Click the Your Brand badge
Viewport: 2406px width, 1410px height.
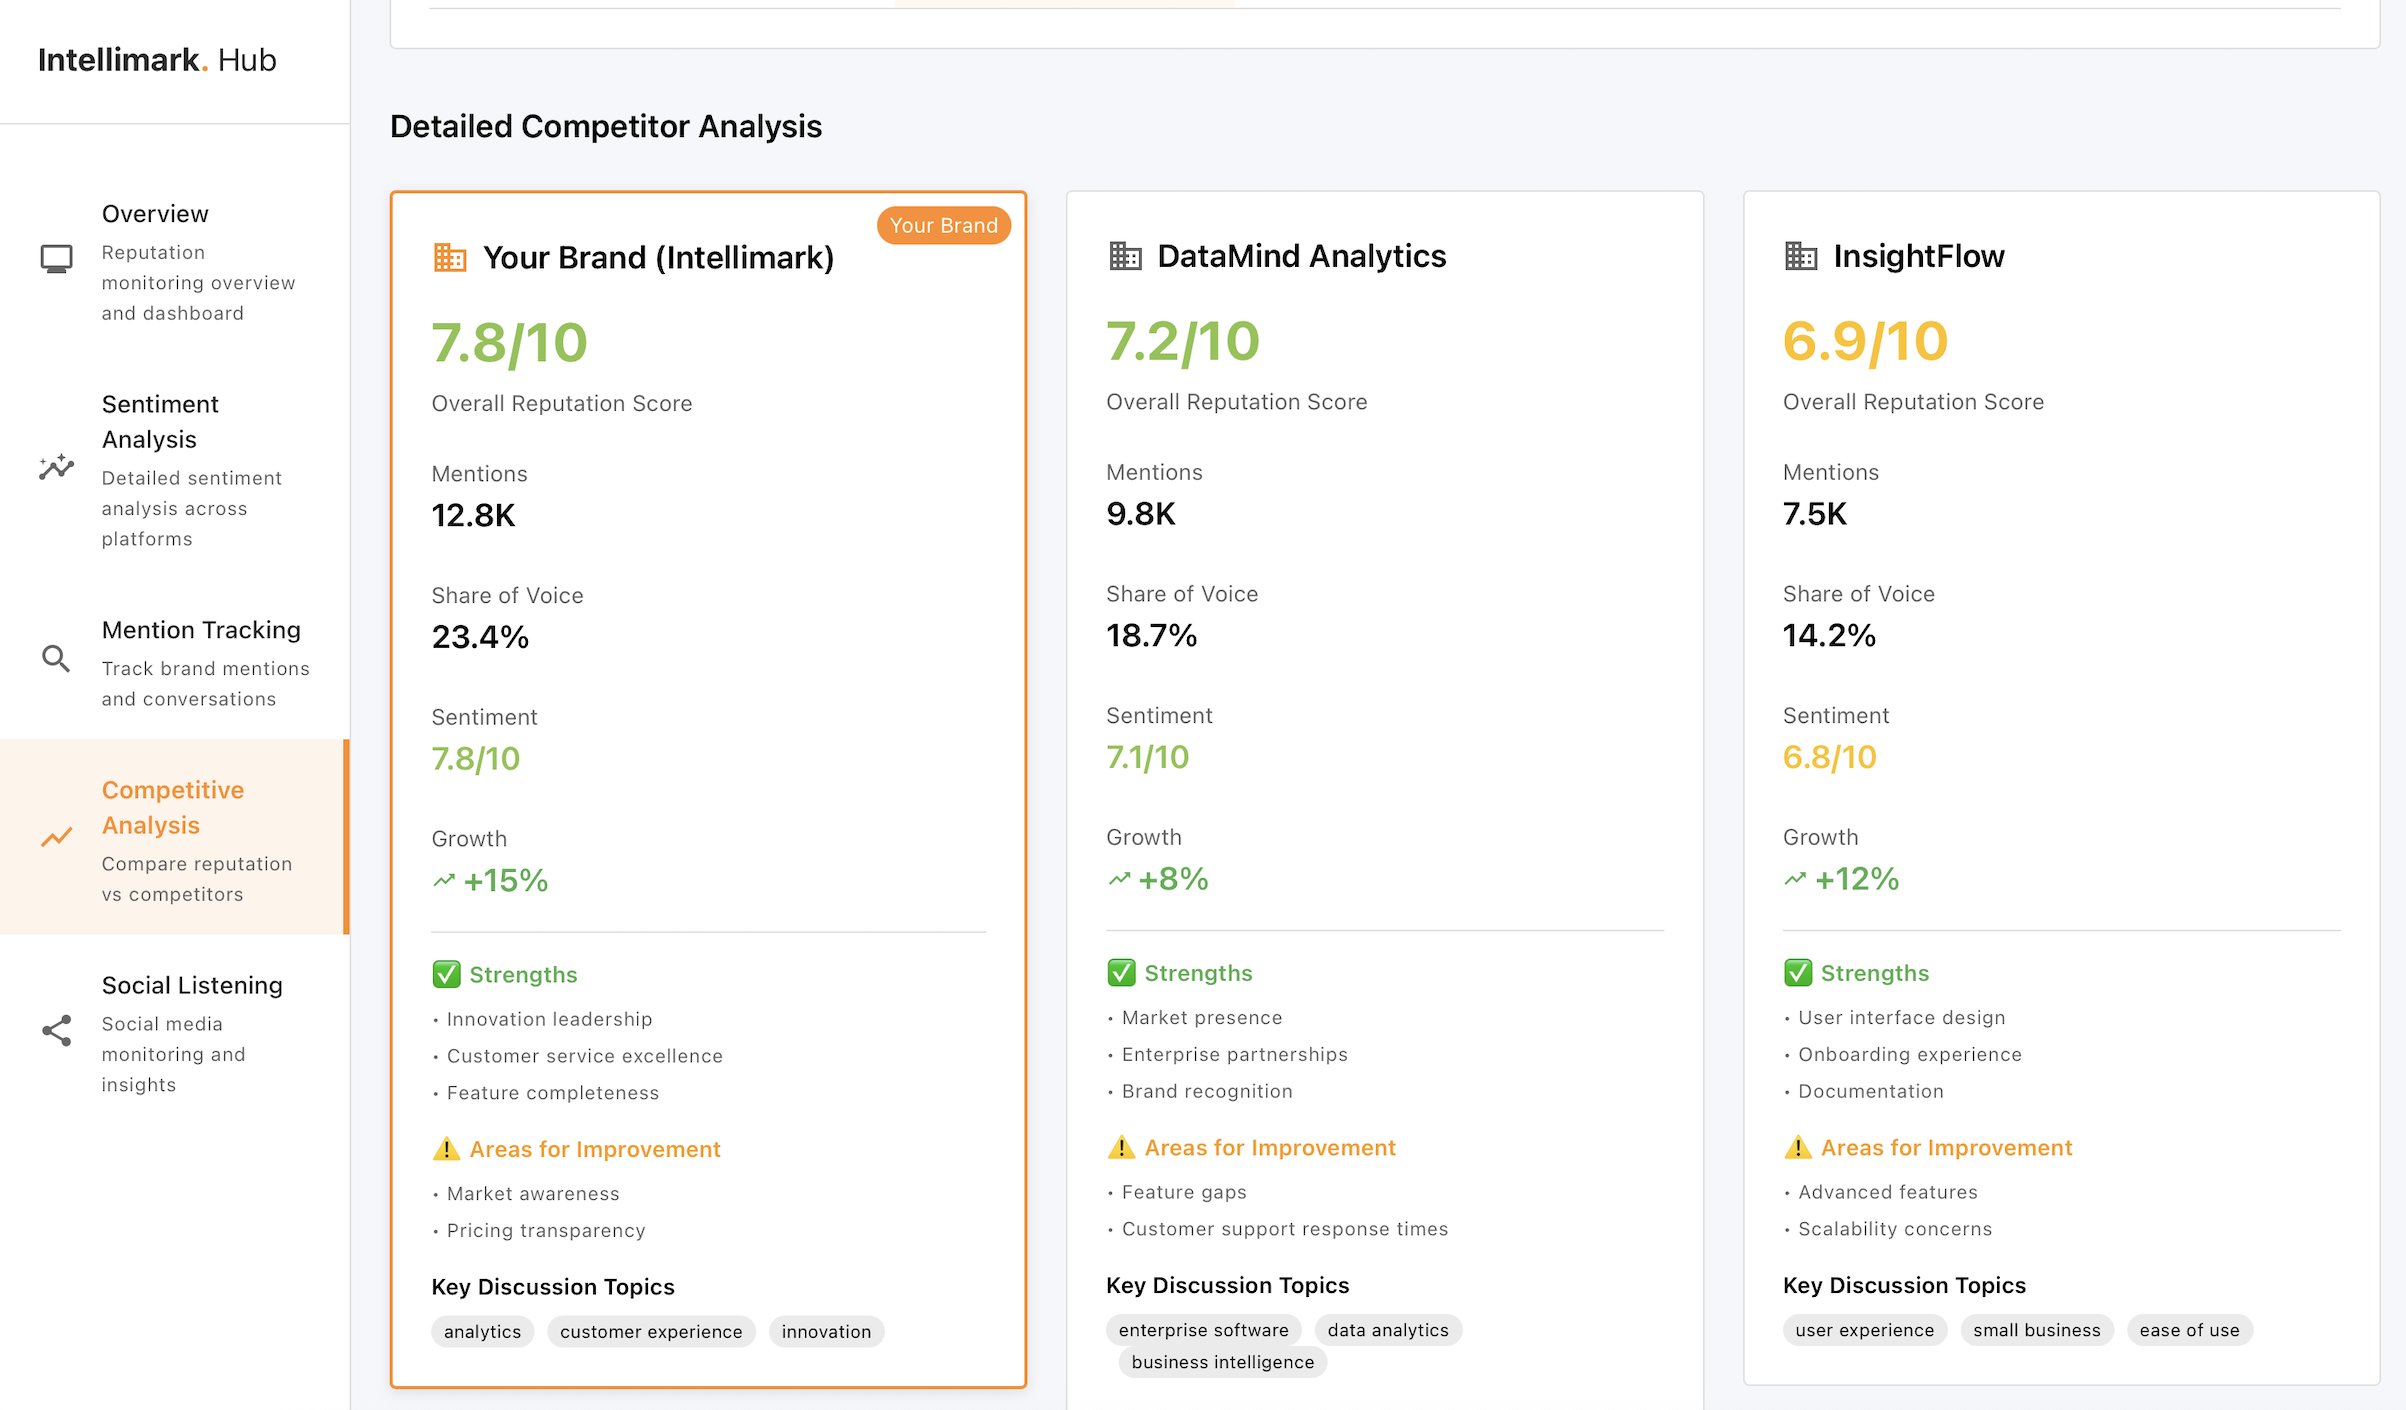point(943,225)
